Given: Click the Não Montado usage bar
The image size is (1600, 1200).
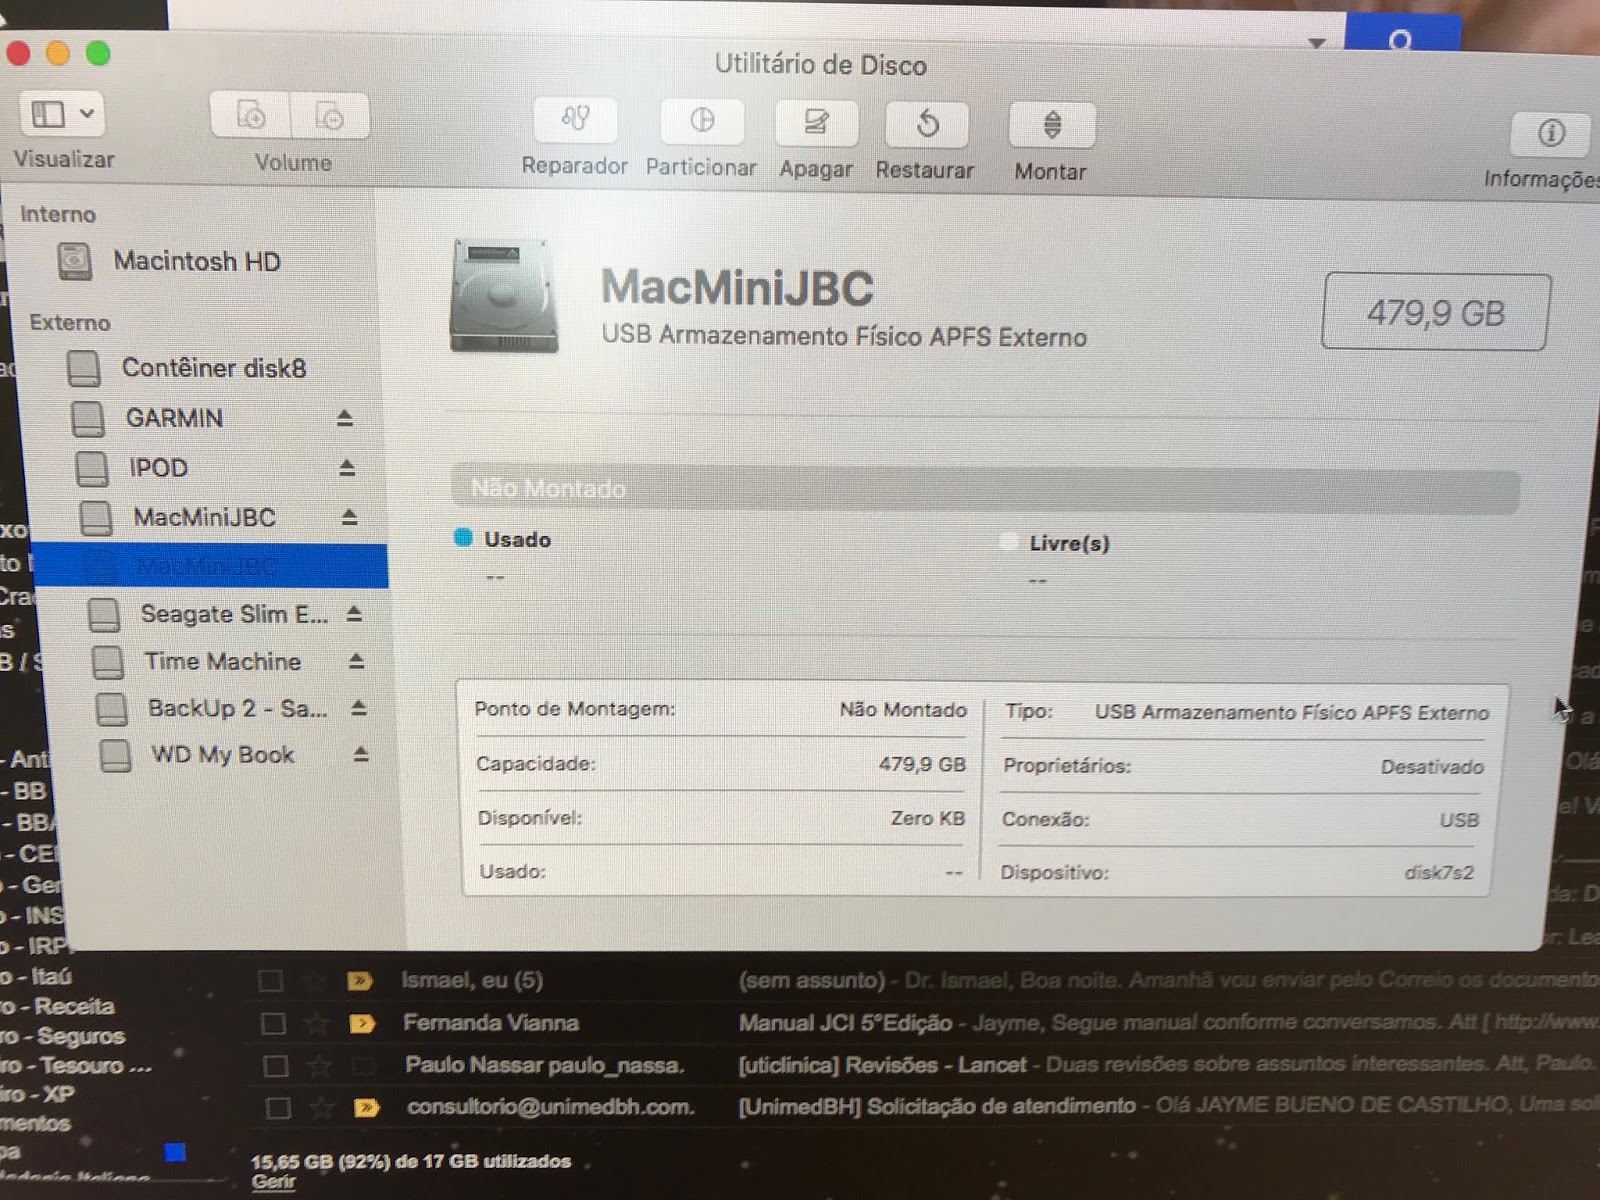Looking at the screenshot, I should click(x=985, y=489).
